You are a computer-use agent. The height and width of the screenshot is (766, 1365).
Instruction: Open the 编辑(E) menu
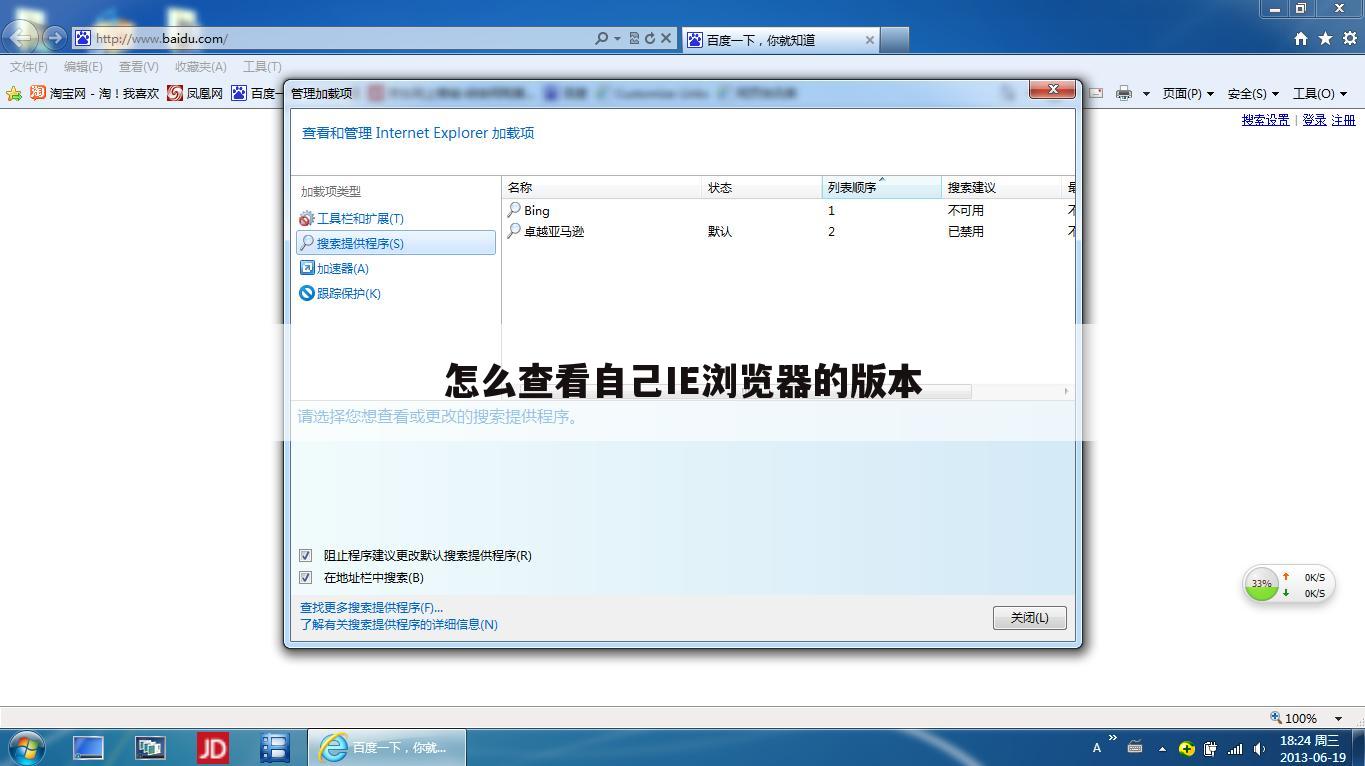point(83,66)
